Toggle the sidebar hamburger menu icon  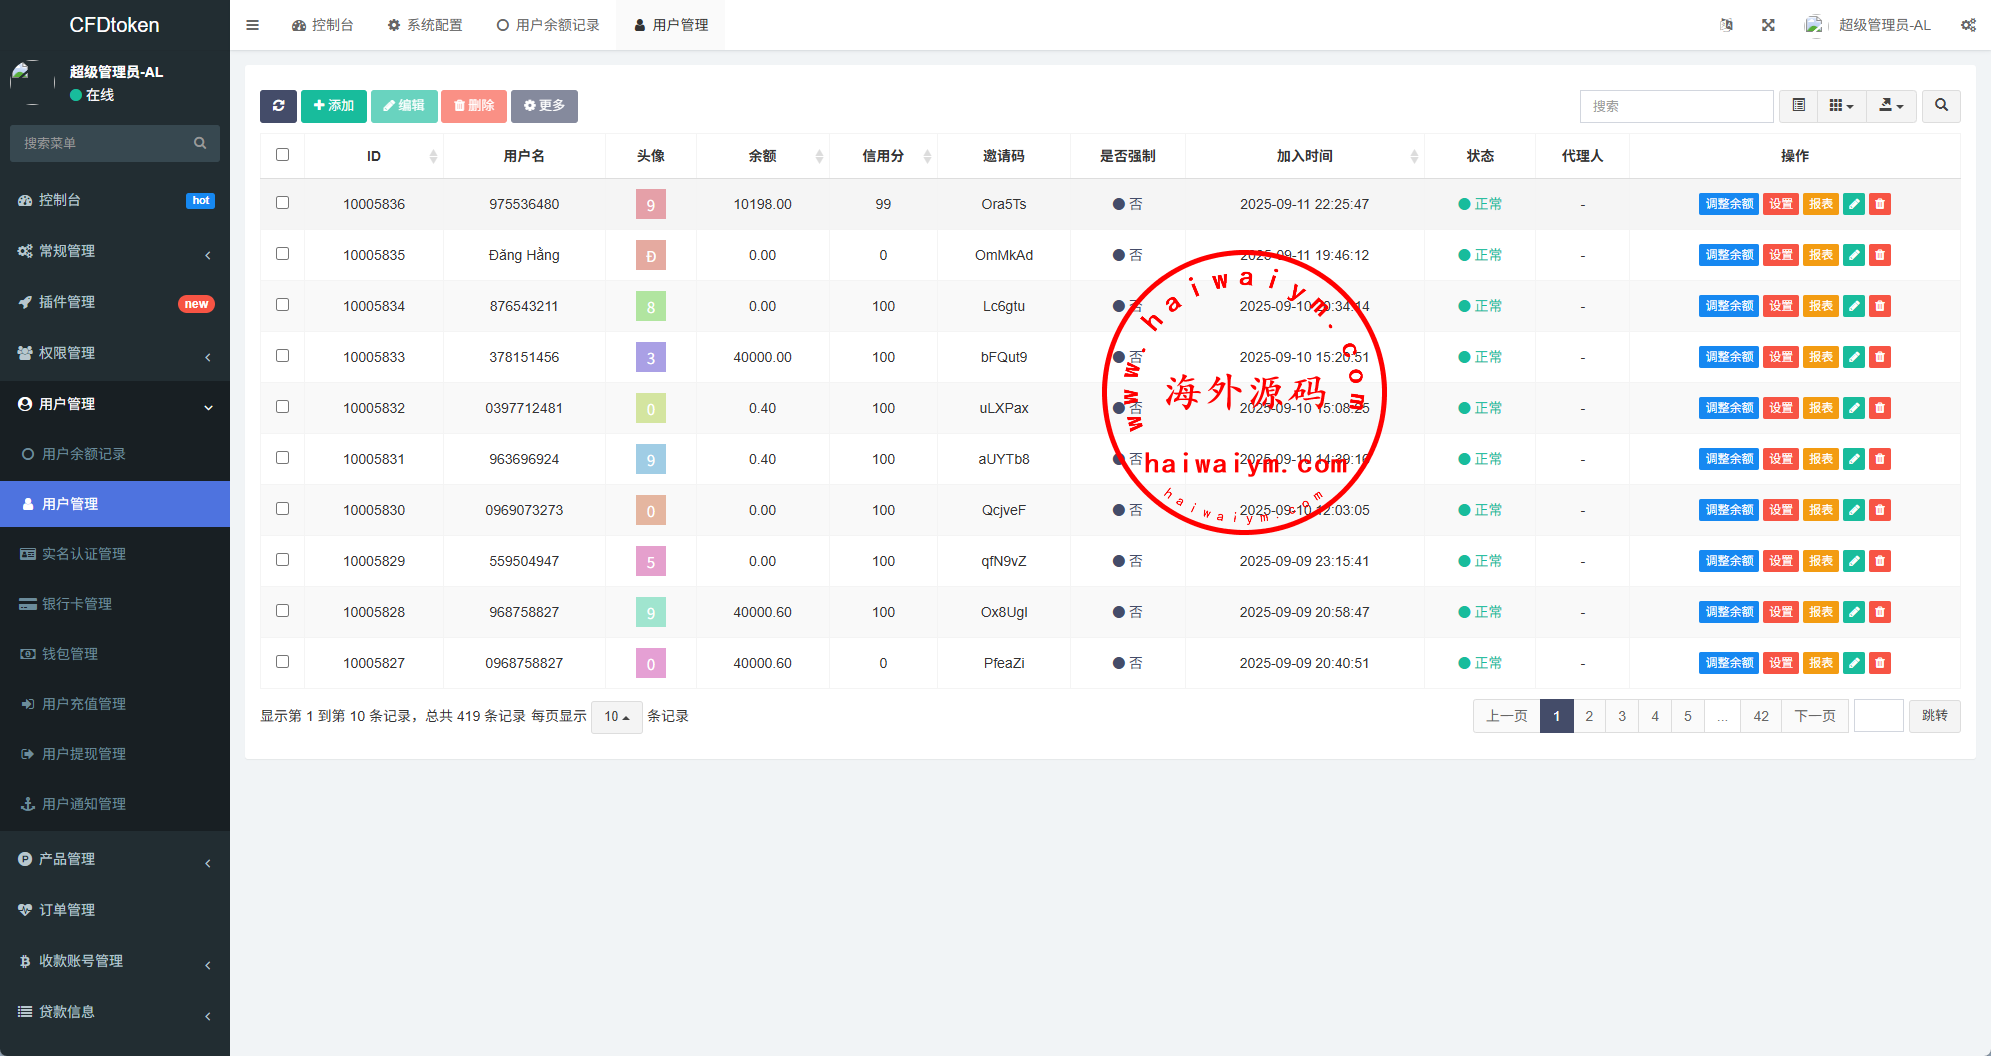pos(253,25)
